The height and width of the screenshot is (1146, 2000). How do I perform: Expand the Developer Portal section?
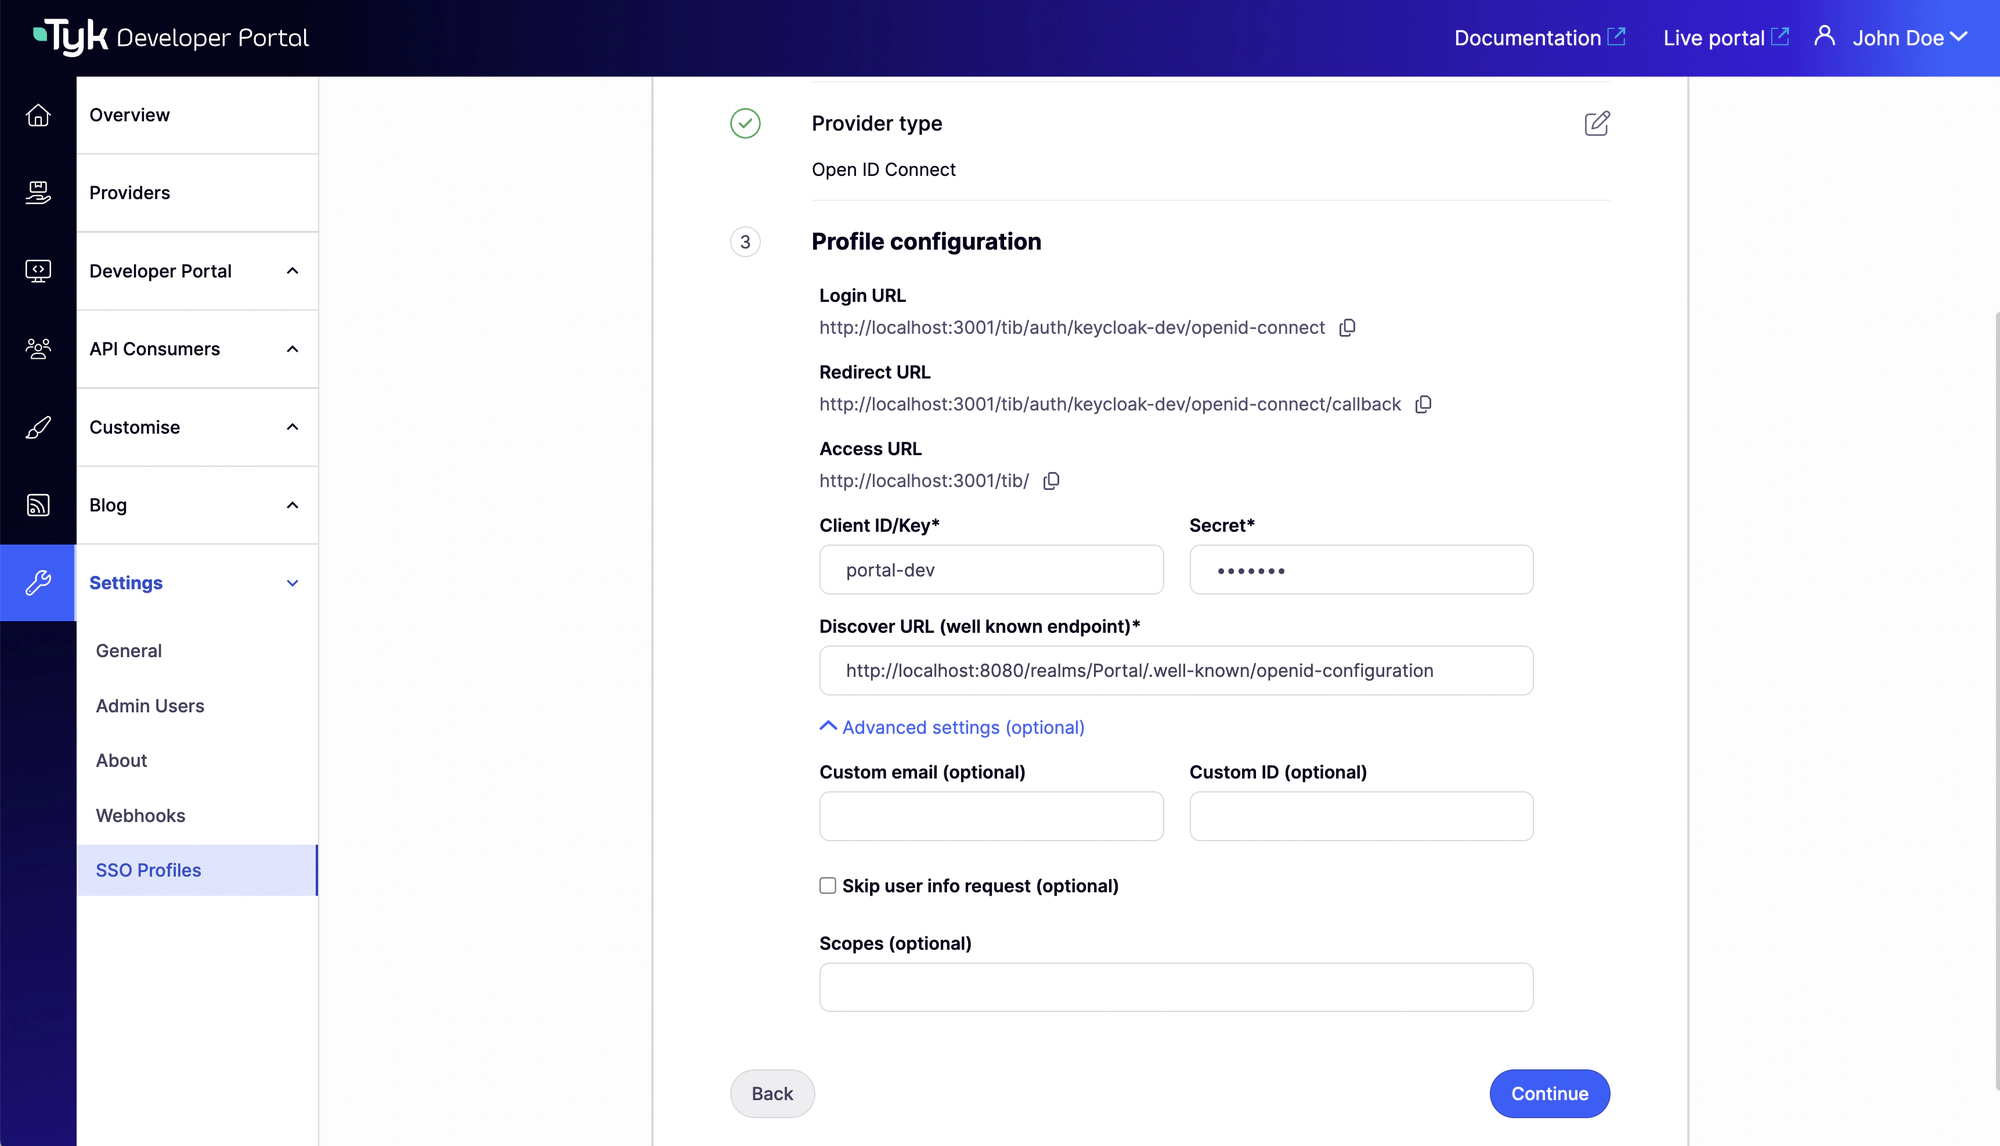tap(292, 271)
